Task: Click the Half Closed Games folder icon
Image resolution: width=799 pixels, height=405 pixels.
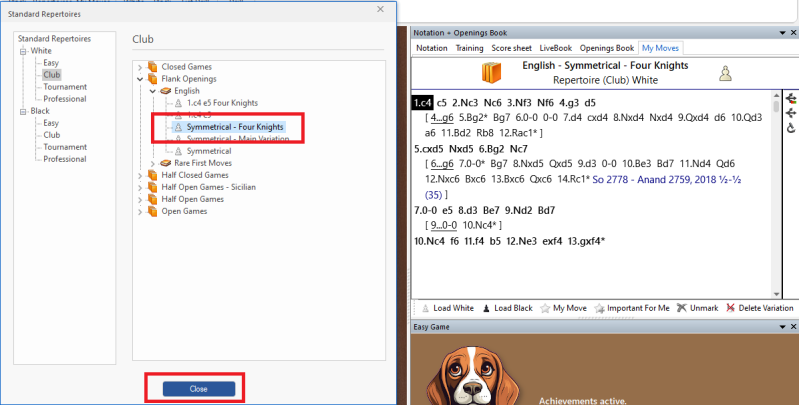Action: point(152,175)
